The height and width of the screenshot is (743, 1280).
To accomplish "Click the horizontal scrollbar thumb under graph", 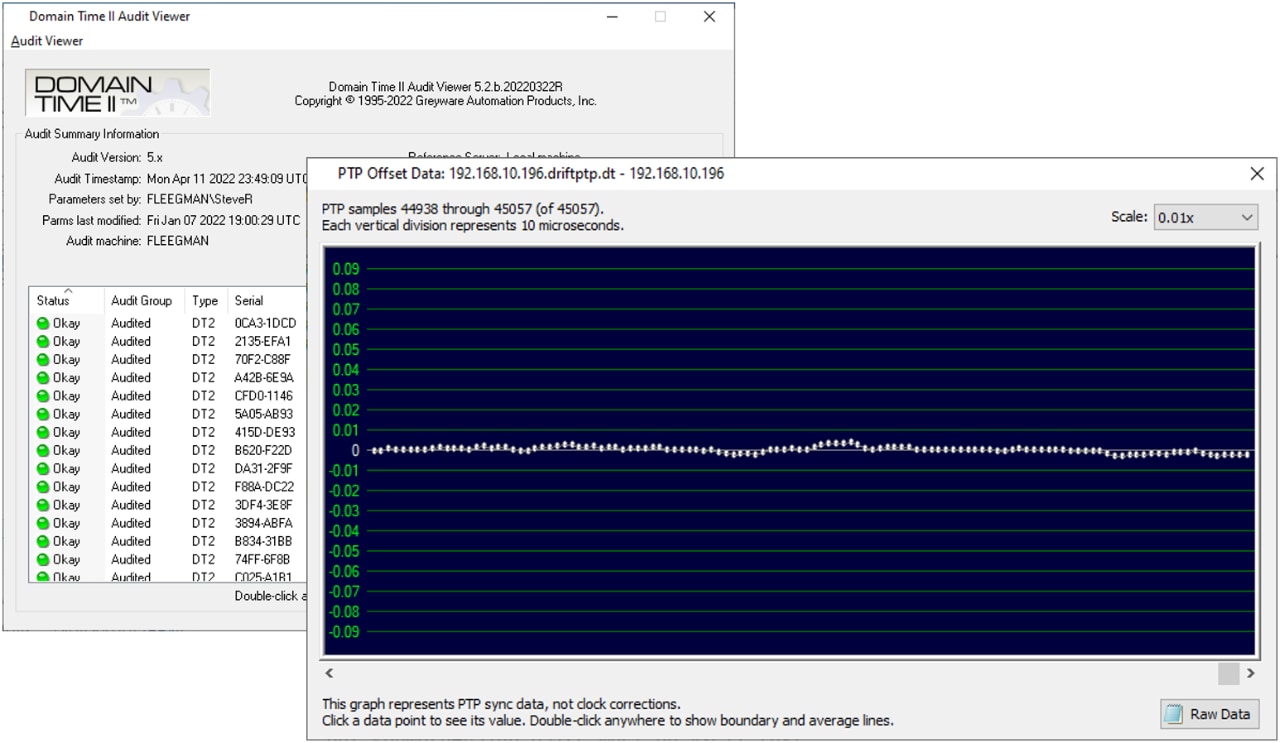I will coord(1228,674).
